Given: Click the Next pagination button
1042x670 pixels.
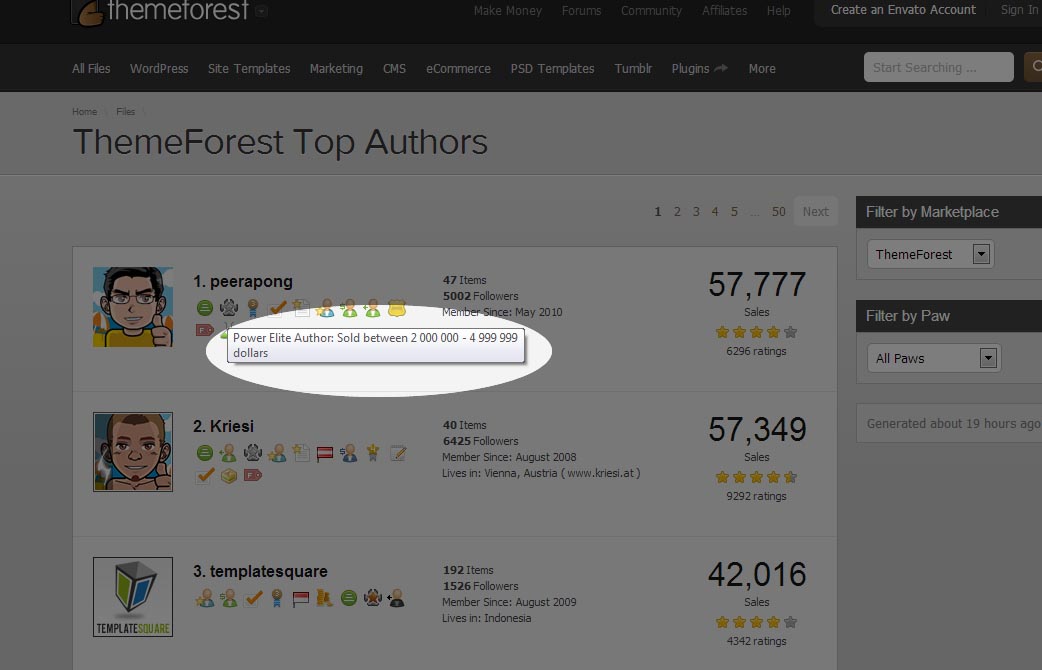Looking at the screenshot, I should (x=815, y=211).
